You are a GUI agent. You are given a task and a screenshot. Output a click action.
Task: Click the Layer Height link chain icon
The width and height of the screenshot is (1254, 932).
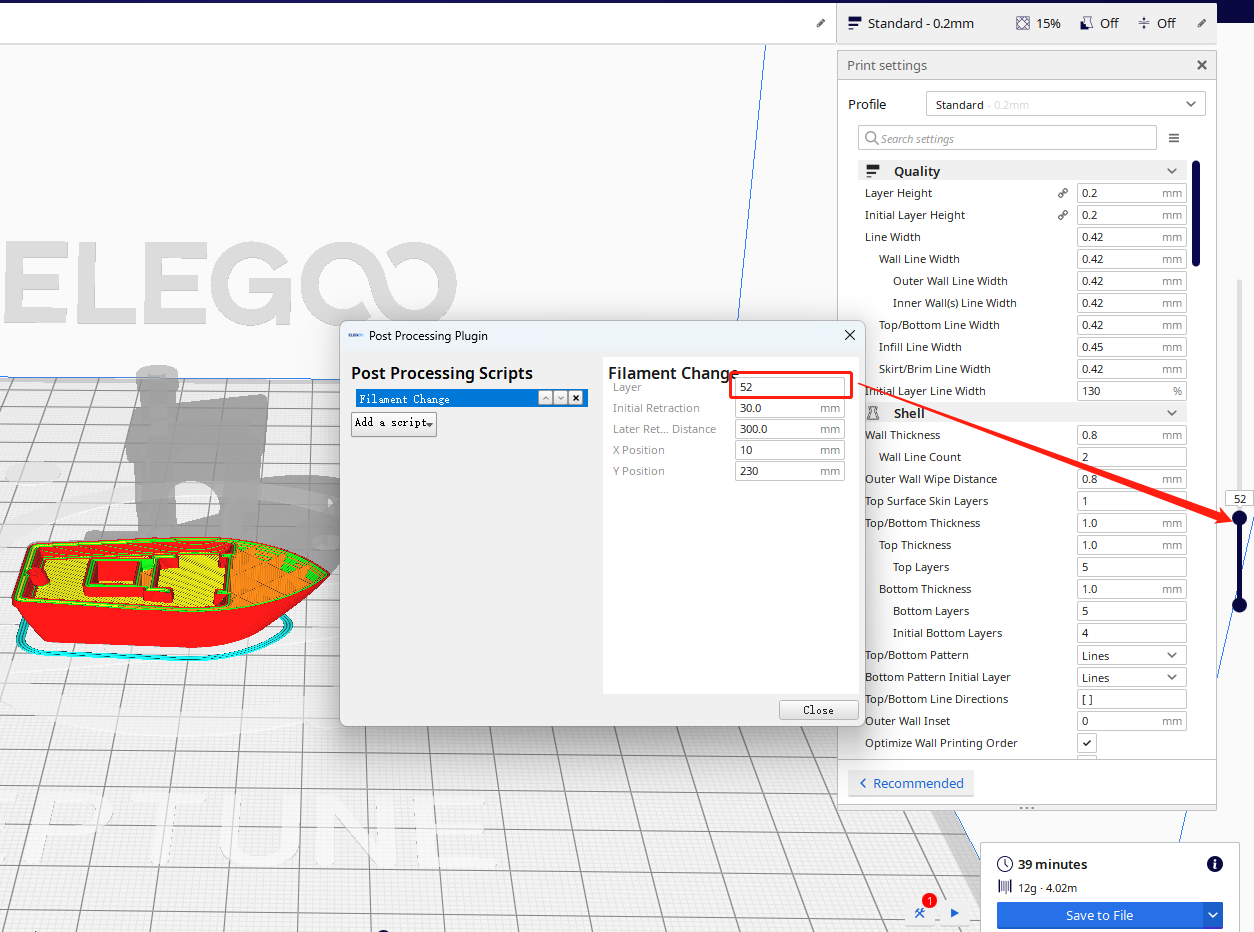[x=1063, y=193]
